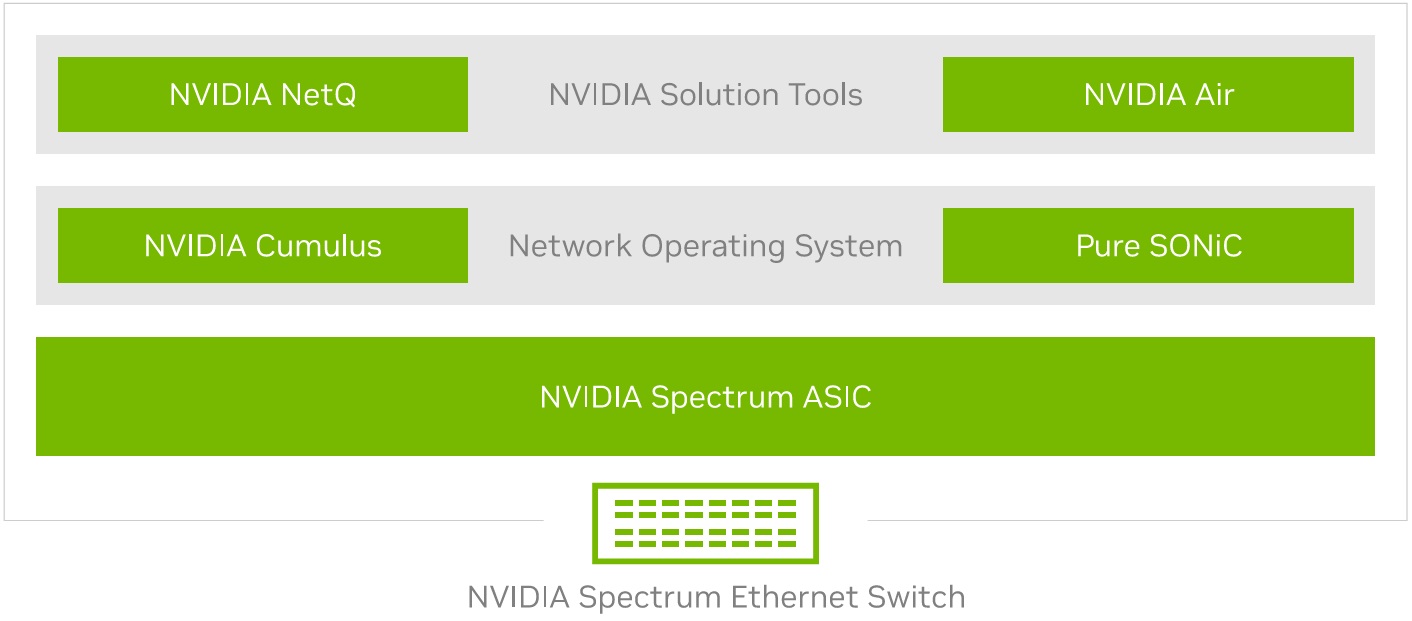This screenshot has height=621, width=1412.
Task: Click the NVIDIA Spectrum Ethernet Switch caption
Action: click(716, 598)
